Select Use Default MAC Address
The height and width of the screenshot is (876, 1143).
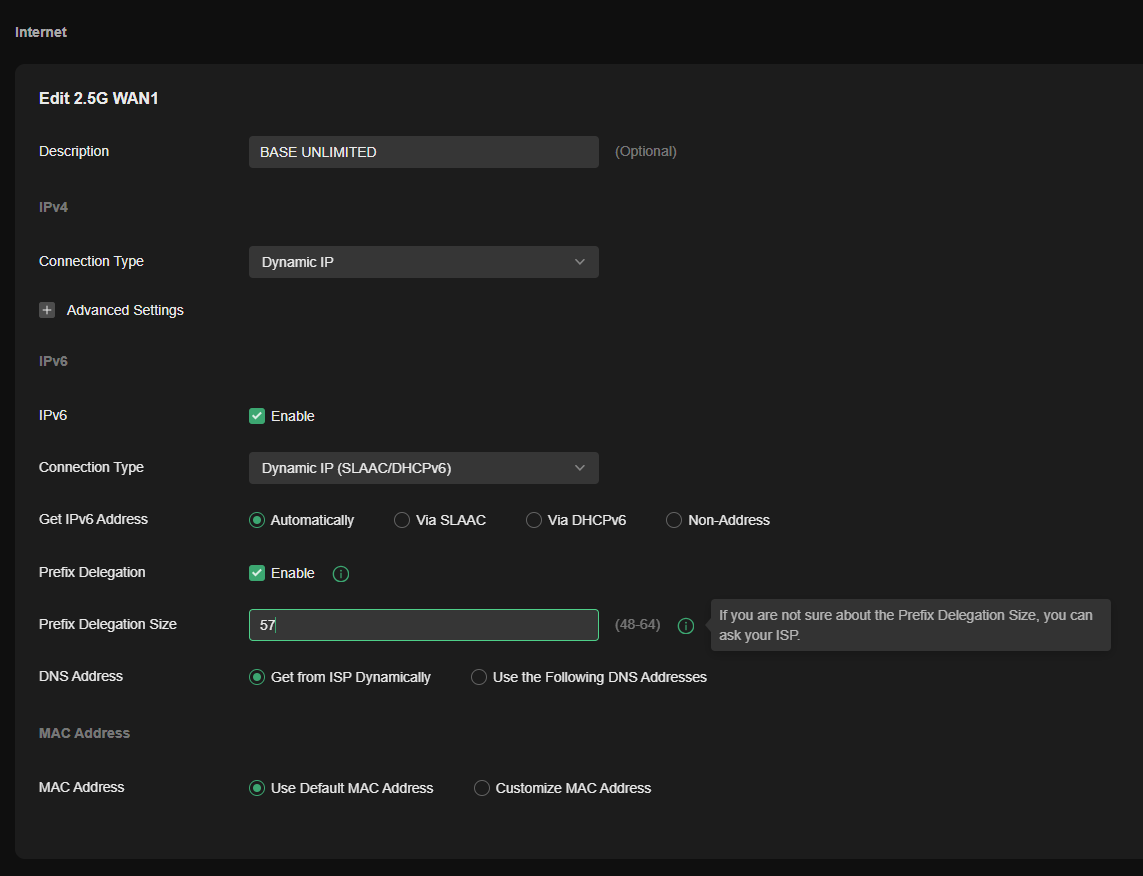[257, 788]
